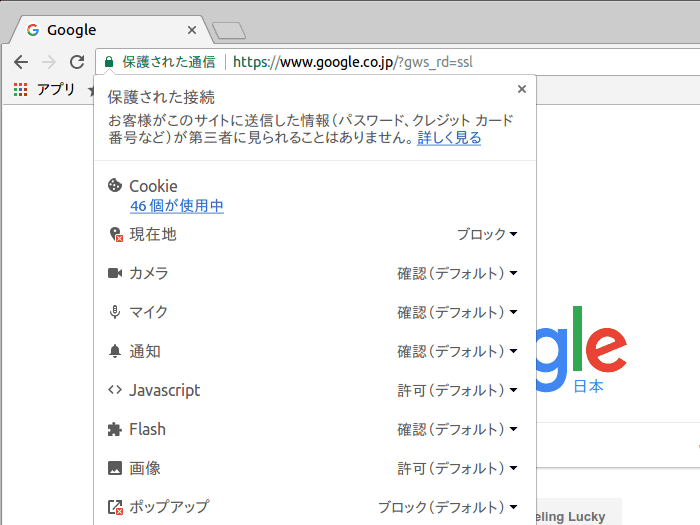Open the カメラ permission dropdown
Screen dimensions: 700x525
click(457, 273)
